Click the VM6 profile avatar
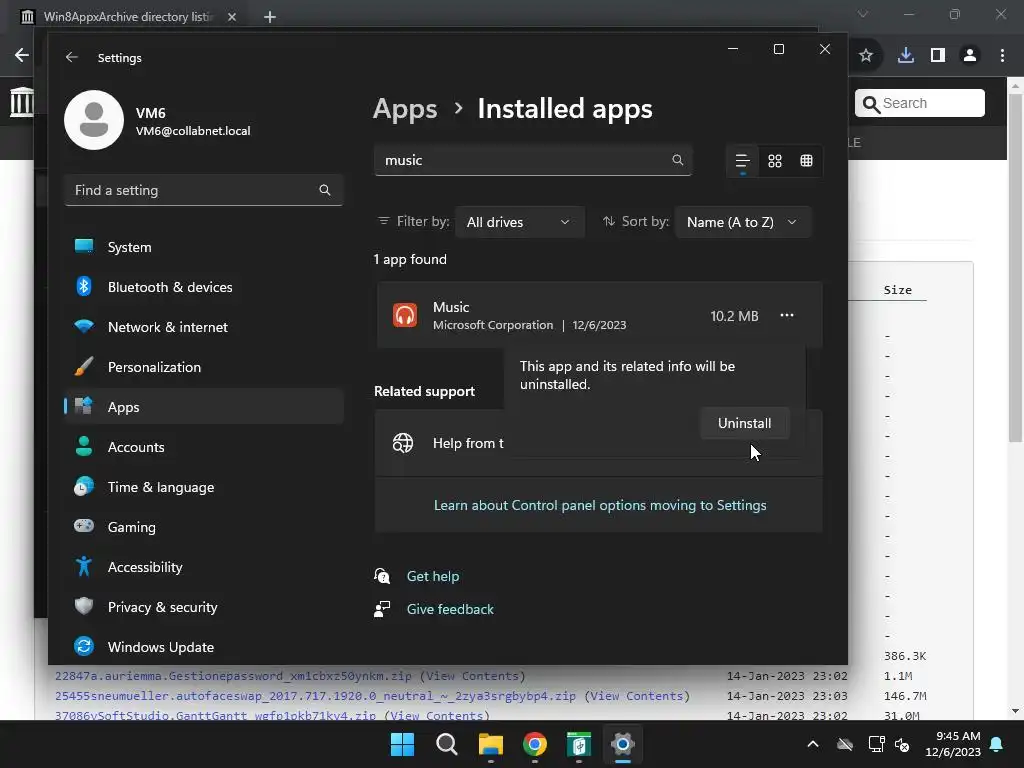The image size is (1024, 768). 94,120
